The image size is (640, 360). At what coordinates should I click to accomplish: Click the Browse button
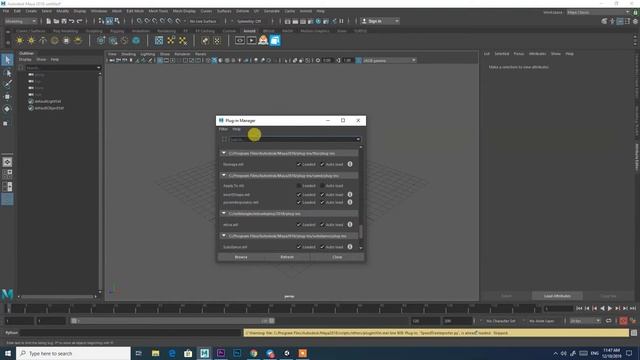pyautogui.click(x=241, y=257)
